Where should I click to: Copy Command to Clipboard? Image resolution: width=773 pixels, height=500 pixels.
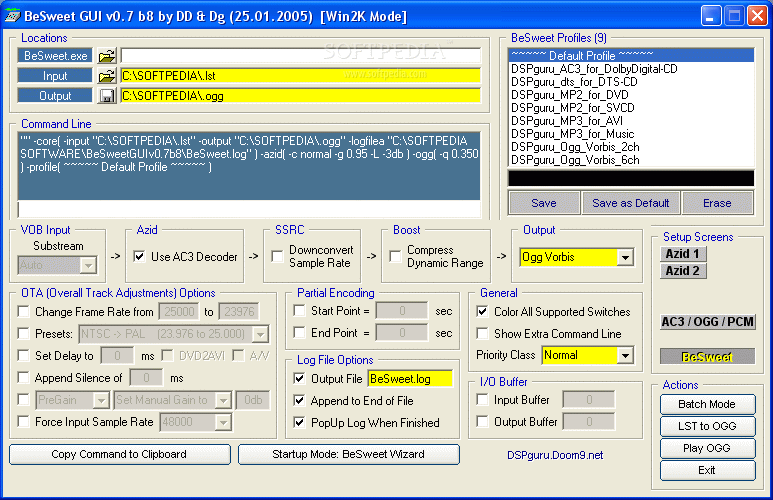[119, 454]
